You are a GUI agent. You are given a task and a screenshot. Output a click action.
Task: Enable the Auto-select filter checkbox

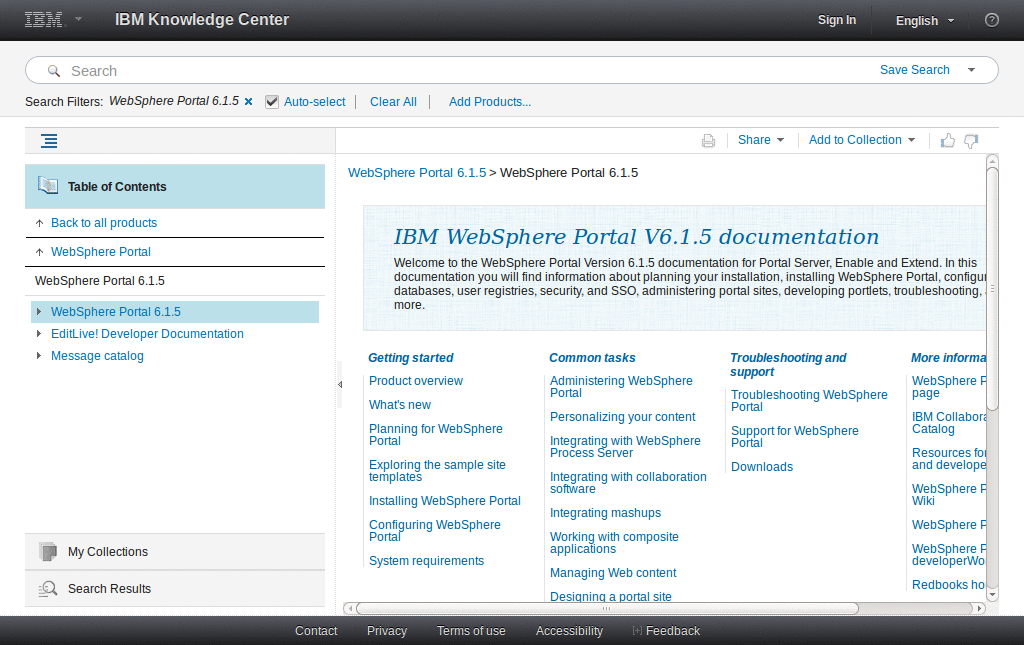[x=272, y=101]
